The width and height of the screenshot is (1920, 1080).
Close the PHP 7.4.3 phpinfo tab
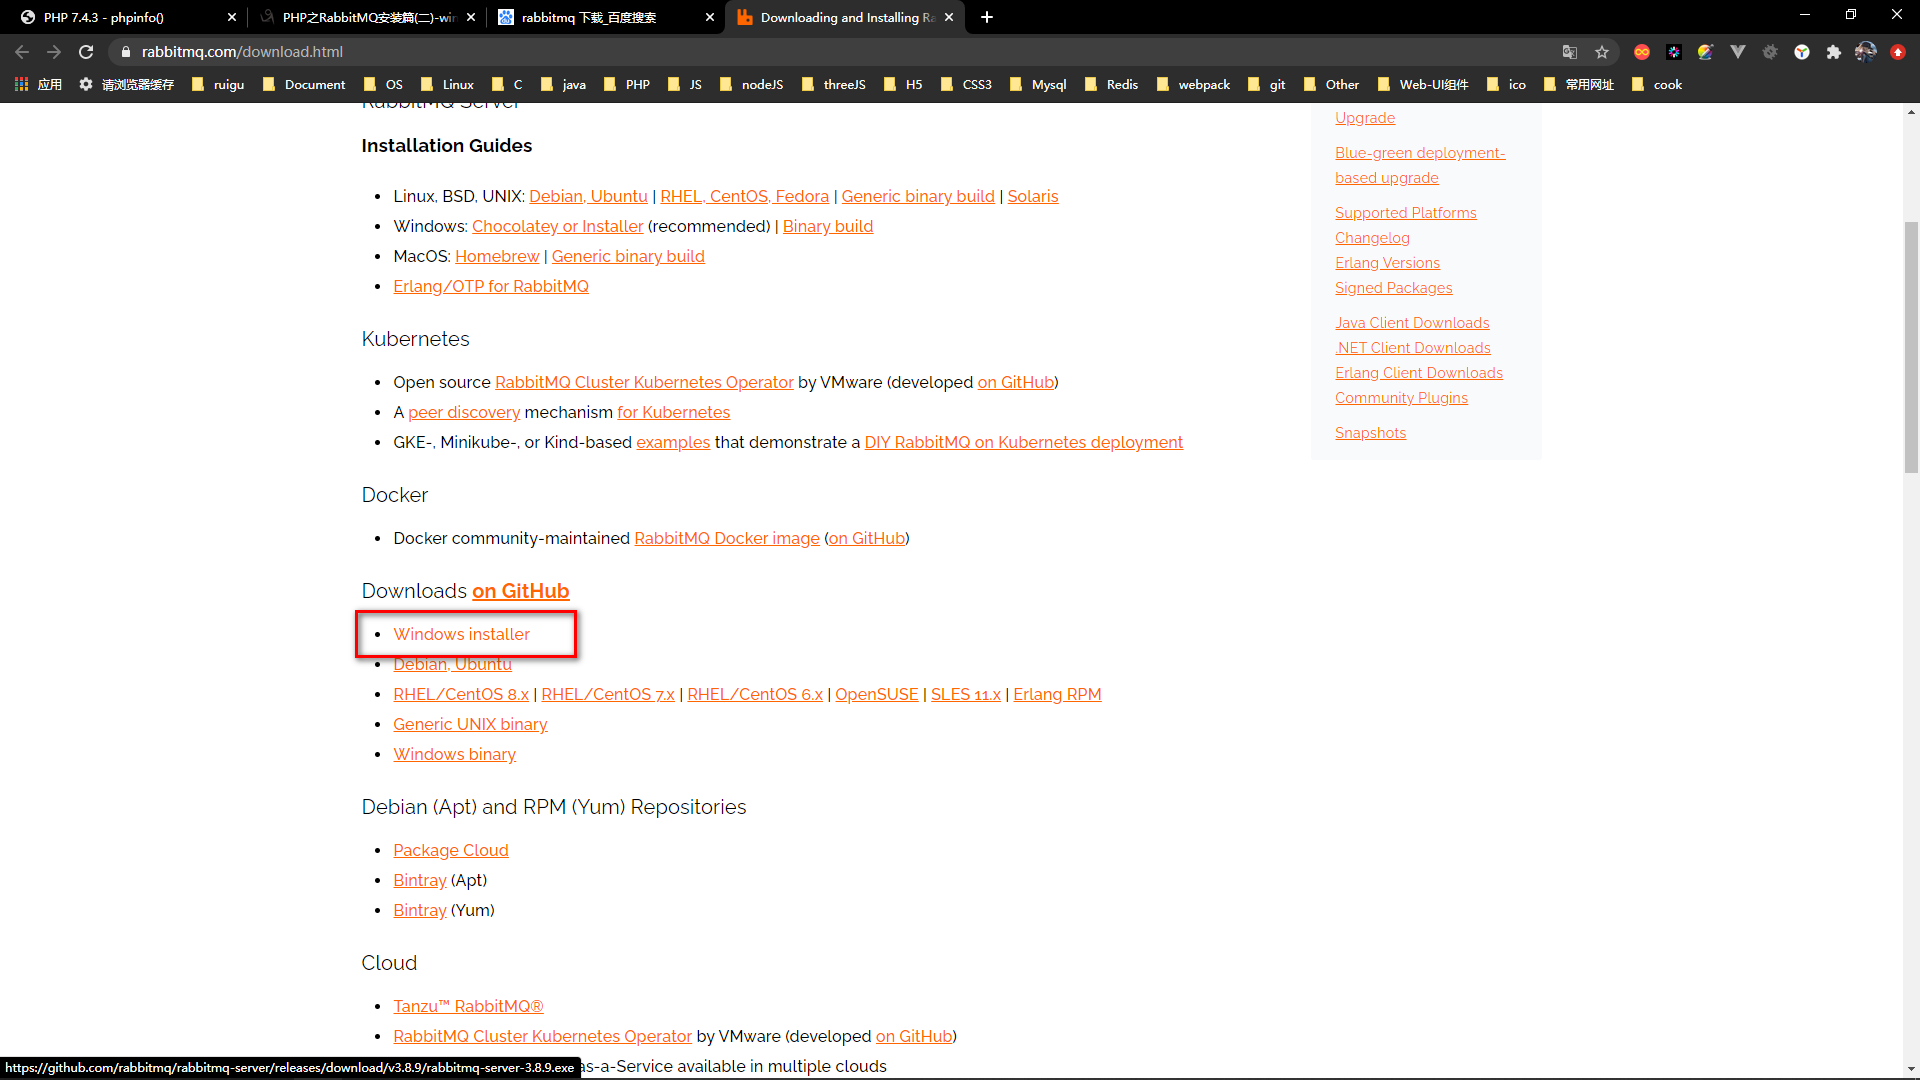[232, 17]
